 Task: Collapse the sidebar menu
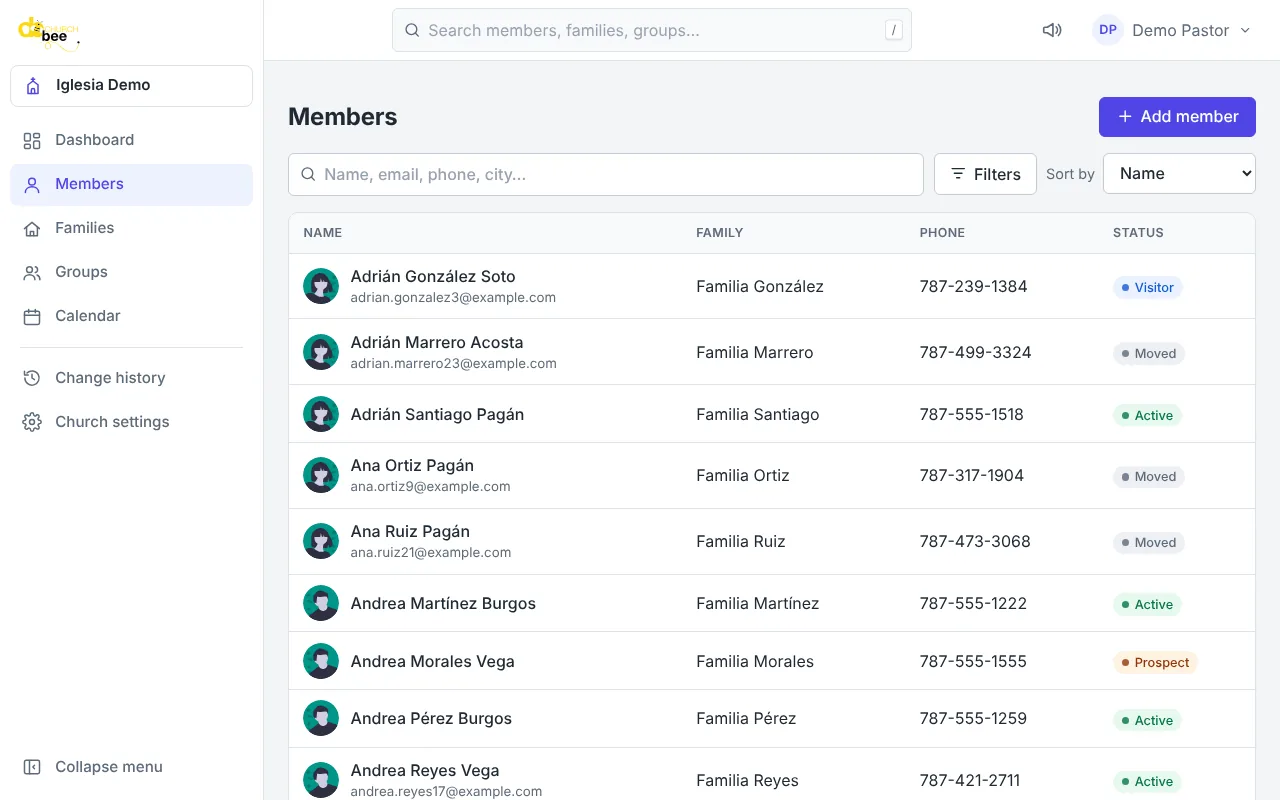131,767
